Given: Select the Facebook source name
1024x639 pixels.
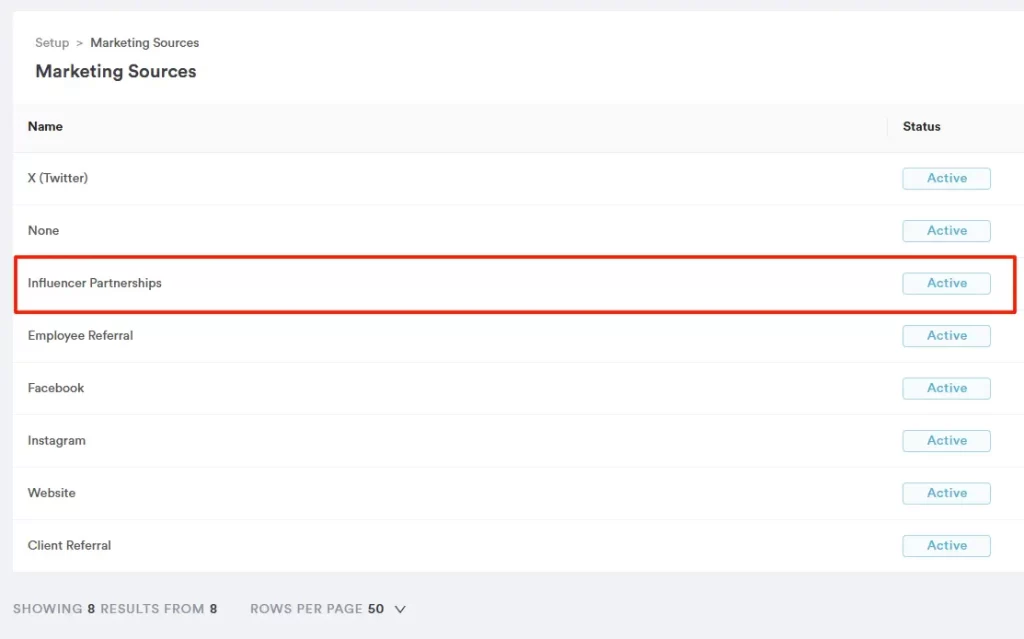Looking at the screenshot, I should click(56, 389).
